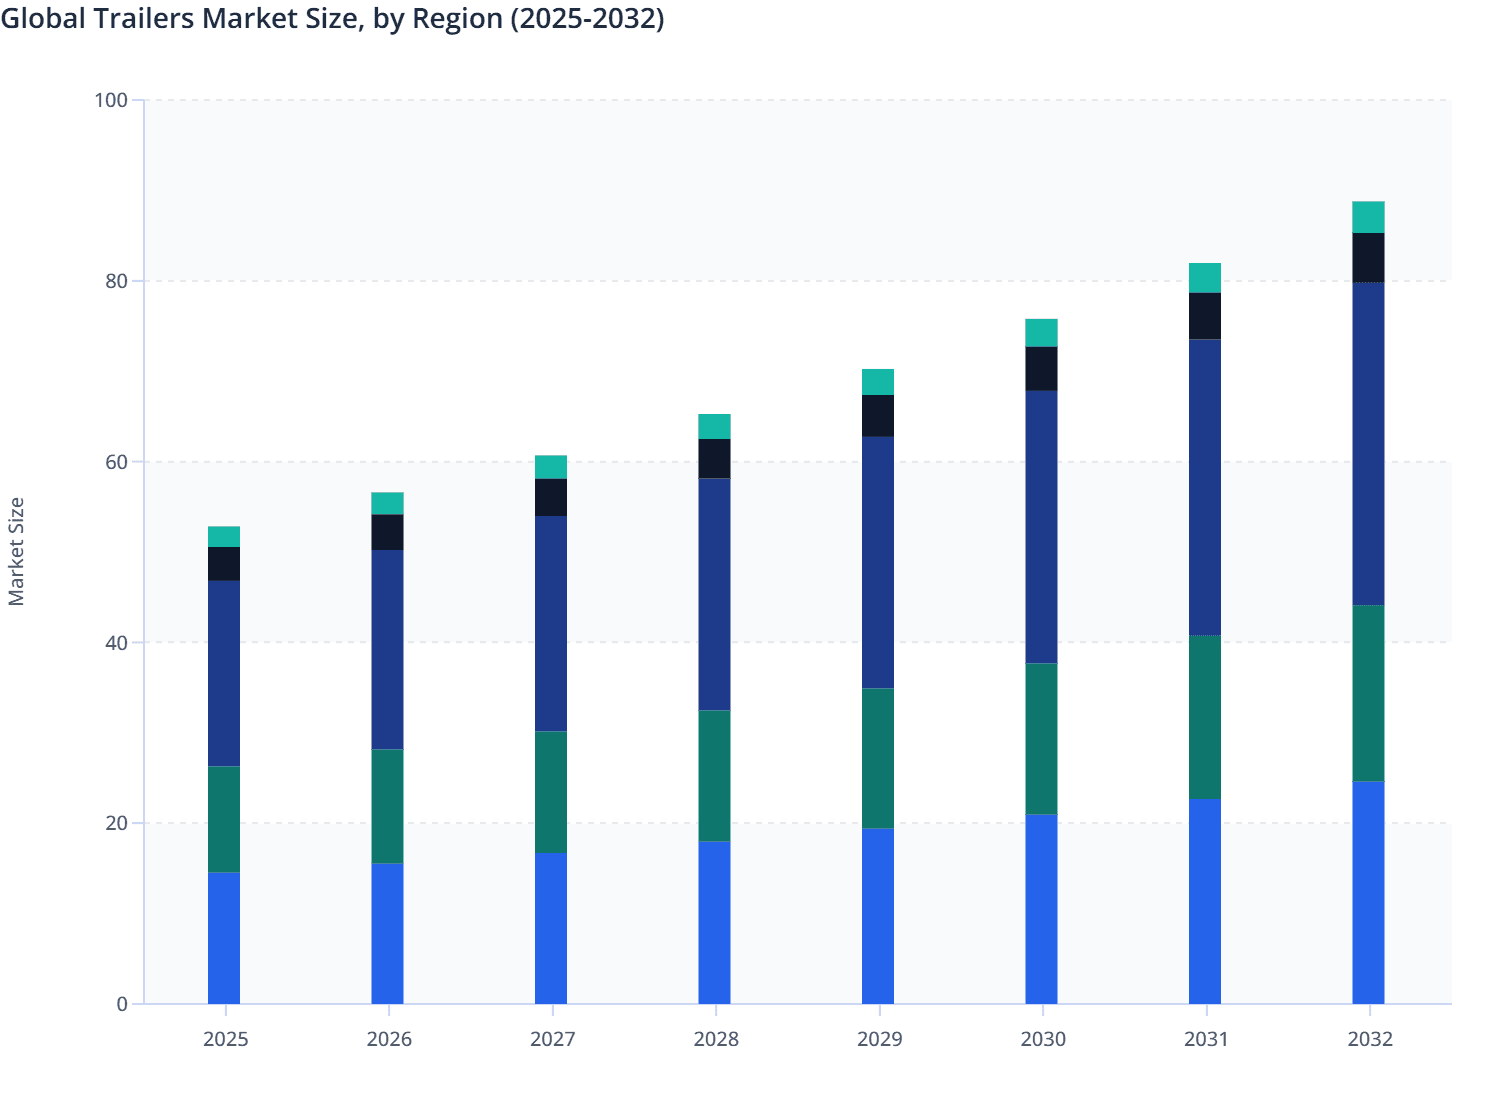Image resolution: width=1508 pixels, height=1120 pixels.
Task: Click the 2032 stacked bar
Action: [x=1370, y=600]
